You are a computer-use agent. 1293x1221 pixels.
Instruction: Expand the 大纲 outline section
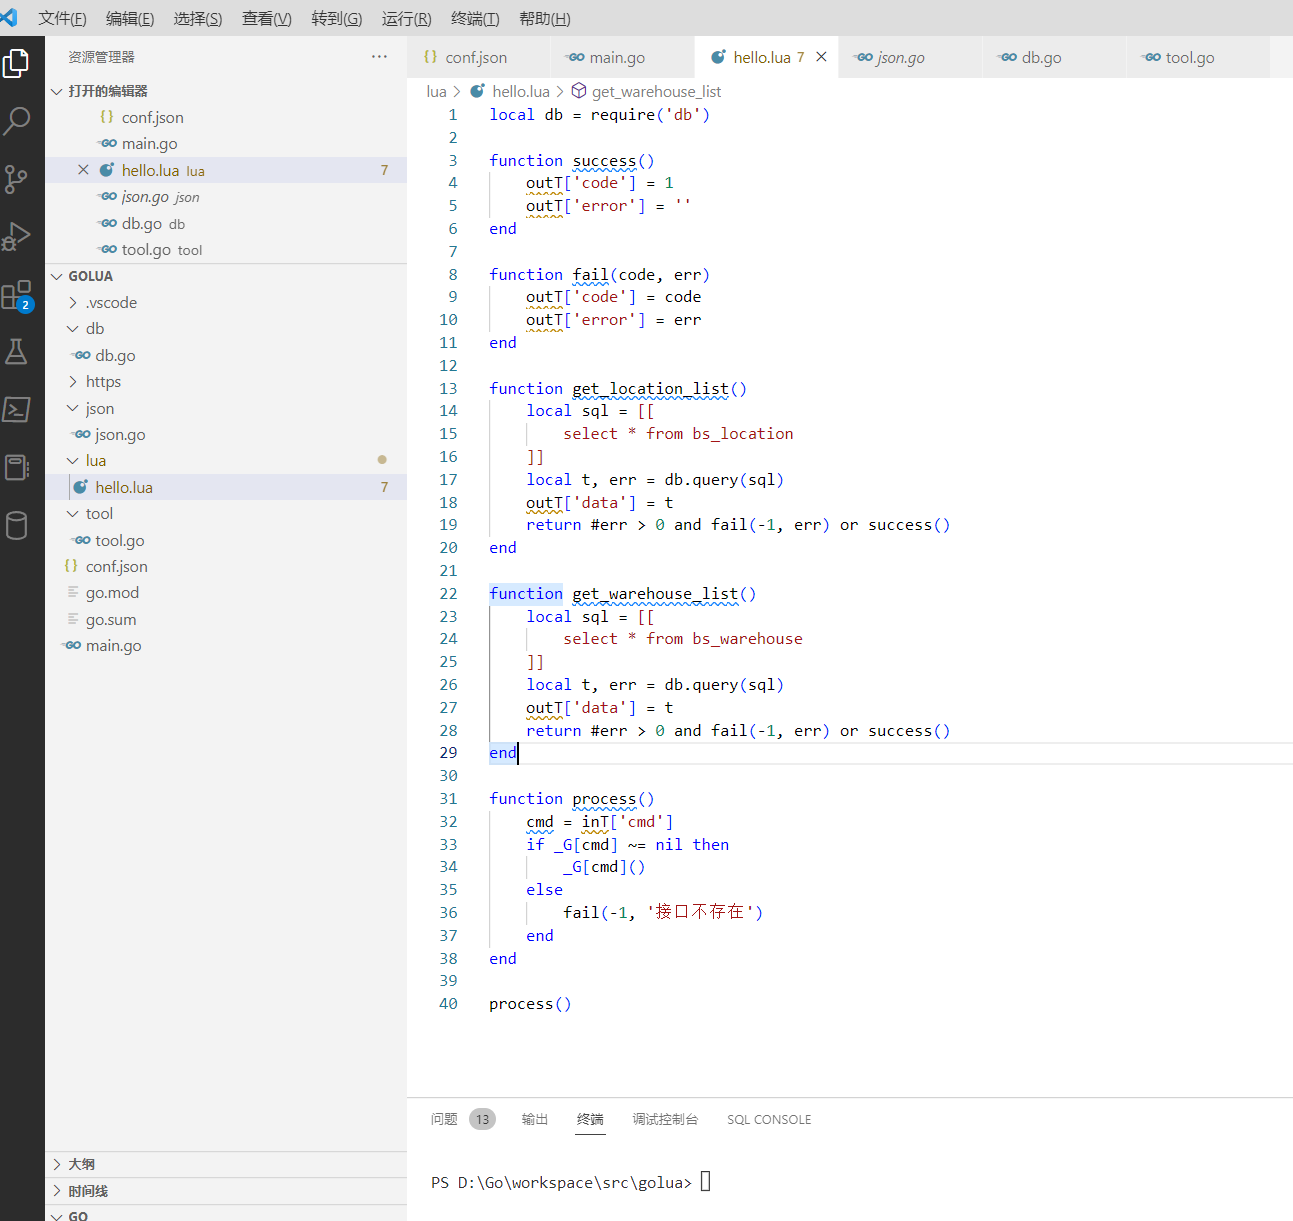coord(57,1164)
